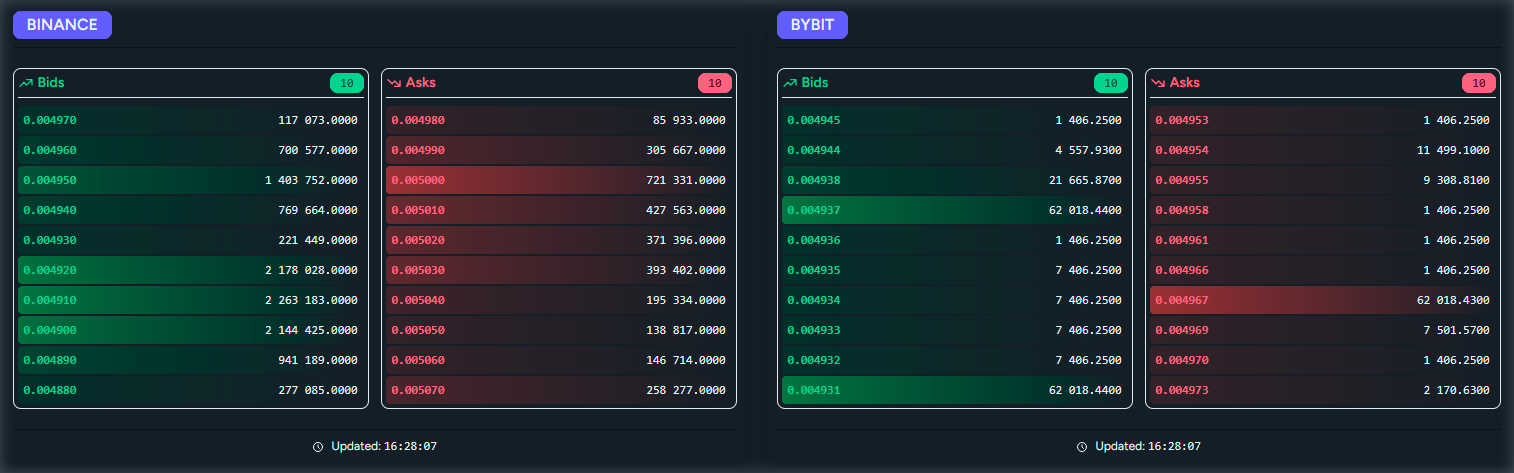Click Binance bid quantity 2 178 028.0000
The height and width of the screenshot is (473, 1514).
311,270
